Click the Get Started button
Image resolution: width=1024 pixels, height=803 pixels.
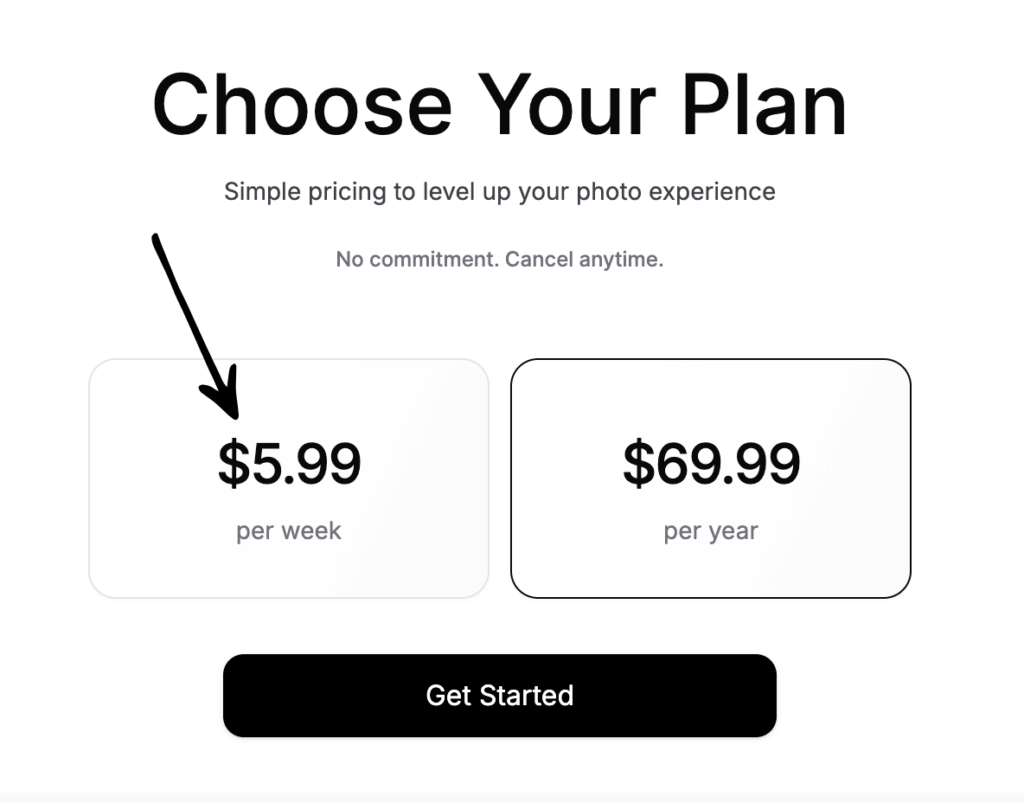coord(499,695)
